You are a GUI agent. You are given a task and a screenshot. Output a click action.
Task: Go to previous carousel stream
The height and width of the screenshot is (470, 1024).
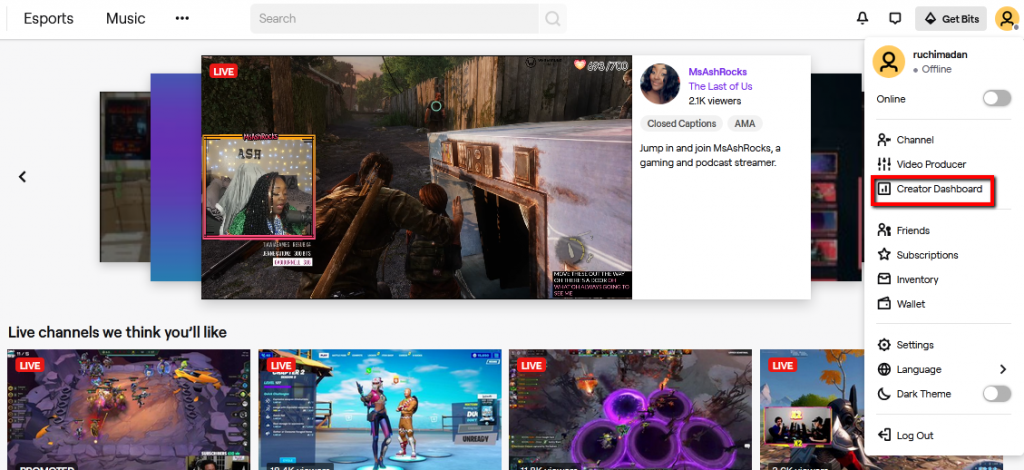(x=22, y=177)
